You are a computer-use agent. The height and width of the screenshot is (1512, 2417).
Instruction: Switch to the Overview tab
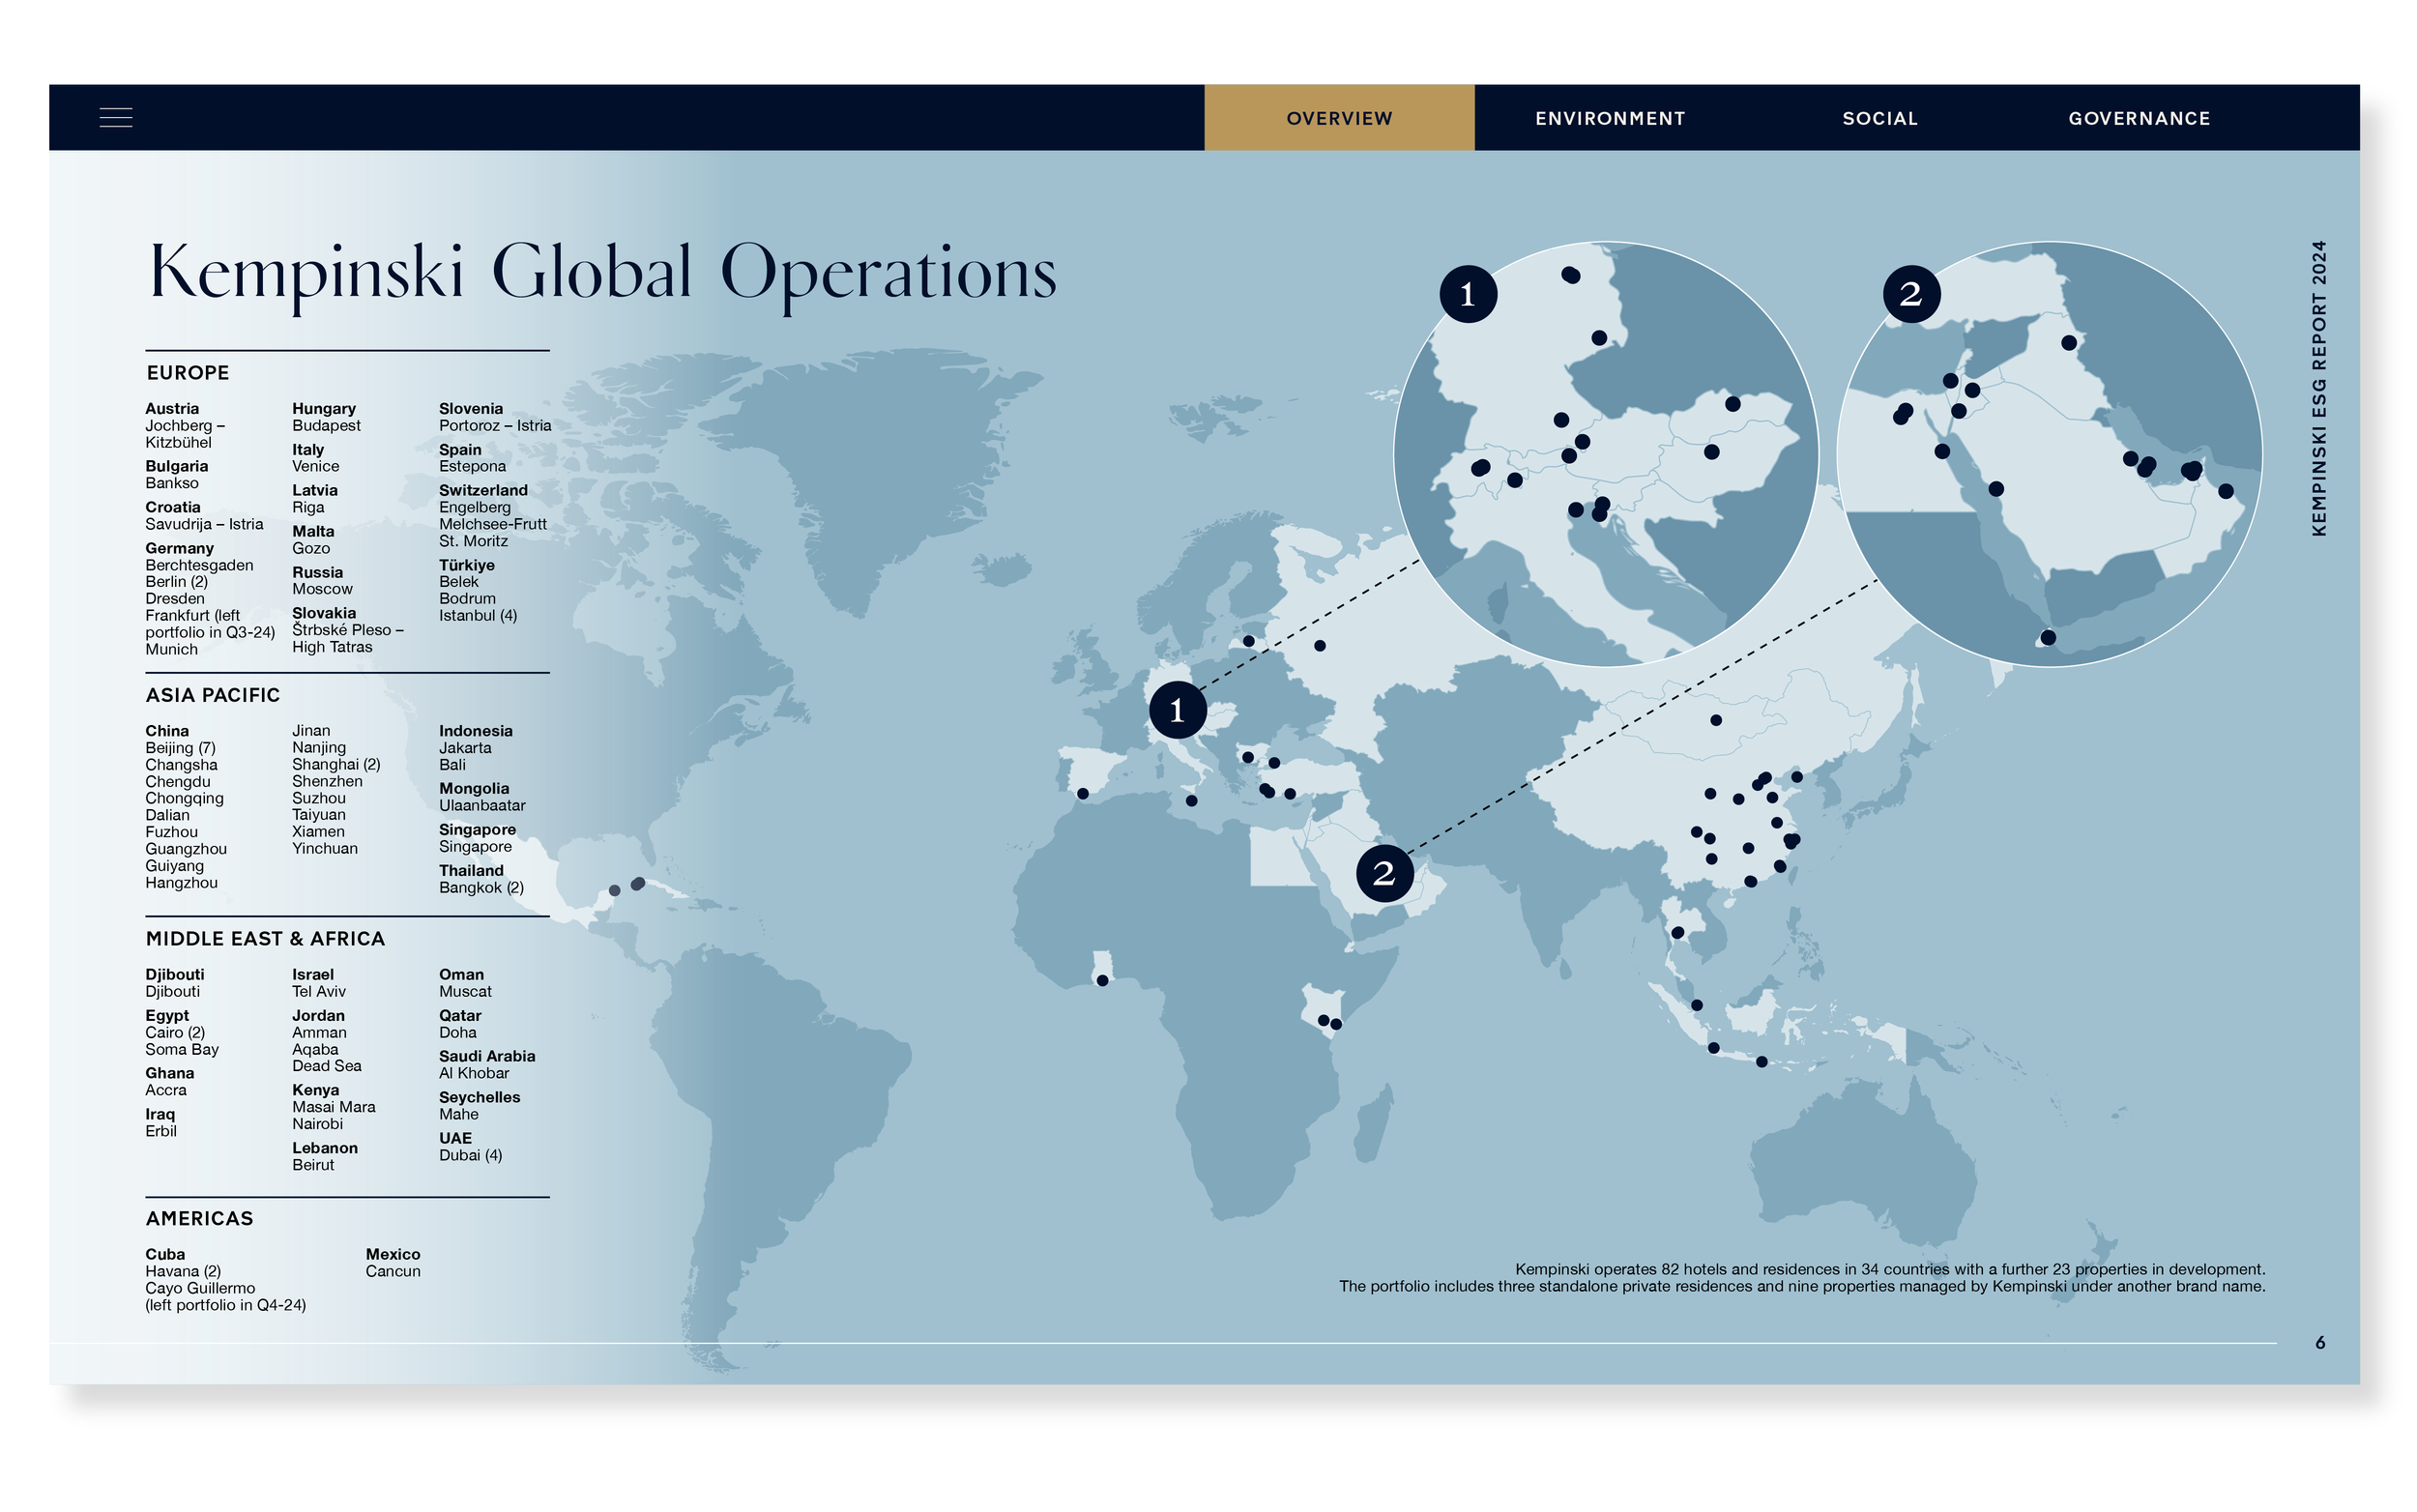click(1338, 118)
